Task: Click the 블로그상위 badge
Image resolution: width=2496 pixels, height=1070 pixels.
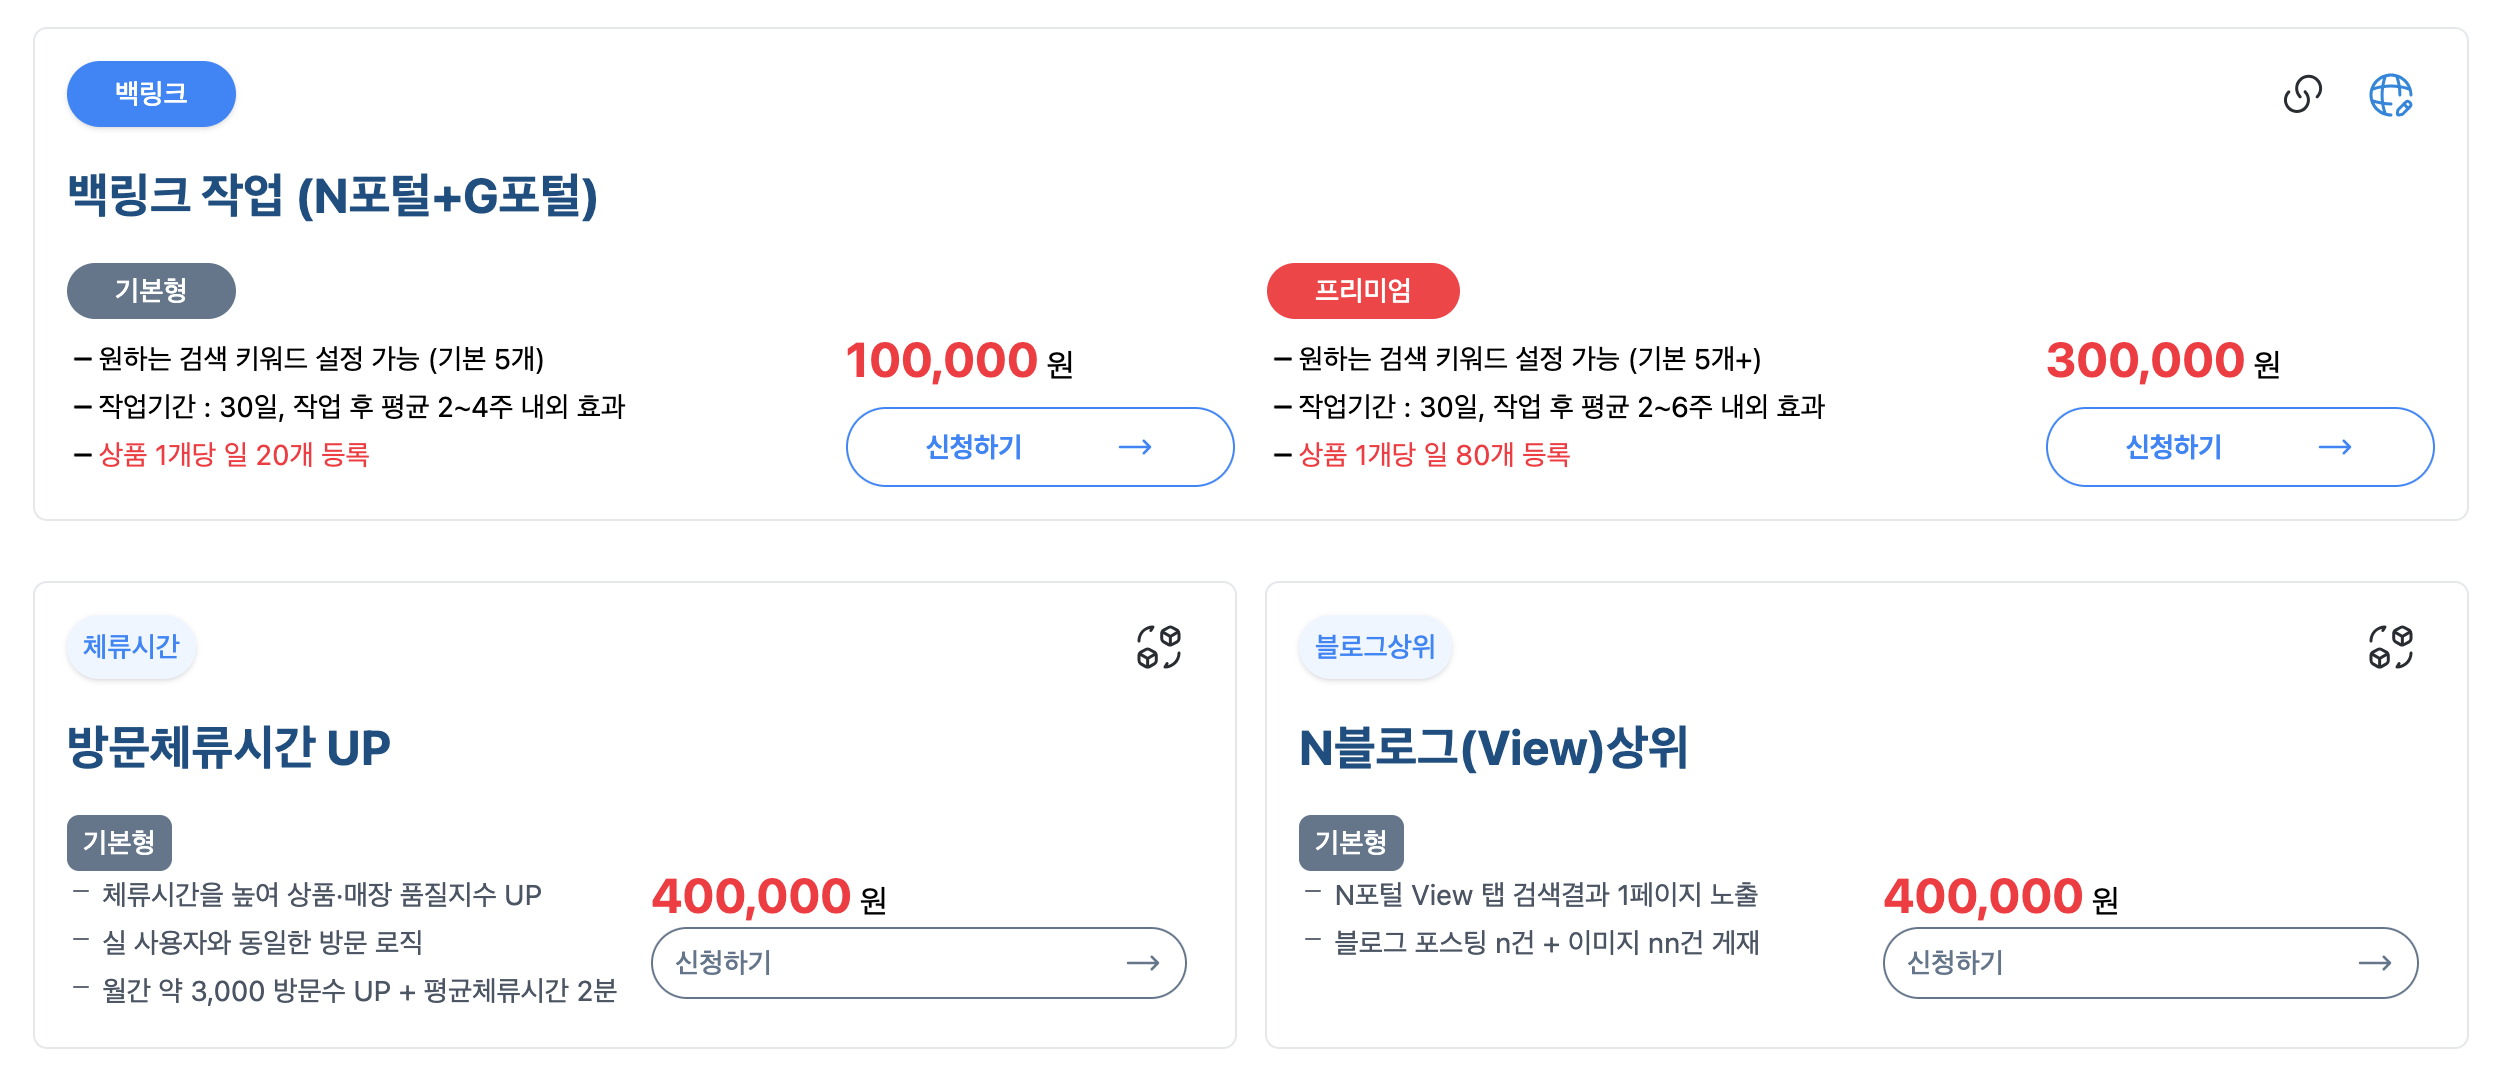Action: 1375,647
